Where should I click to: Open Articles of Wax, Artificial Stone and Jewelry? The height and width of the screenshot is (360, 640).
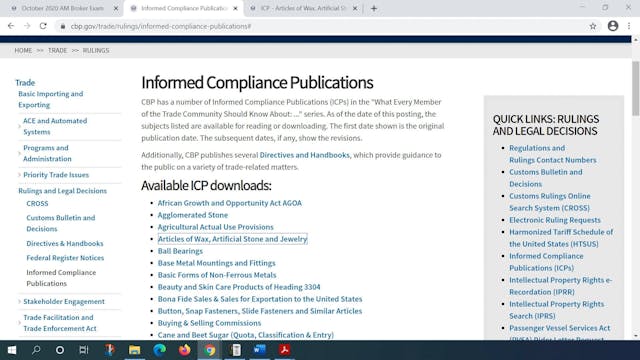coord(232,239)
